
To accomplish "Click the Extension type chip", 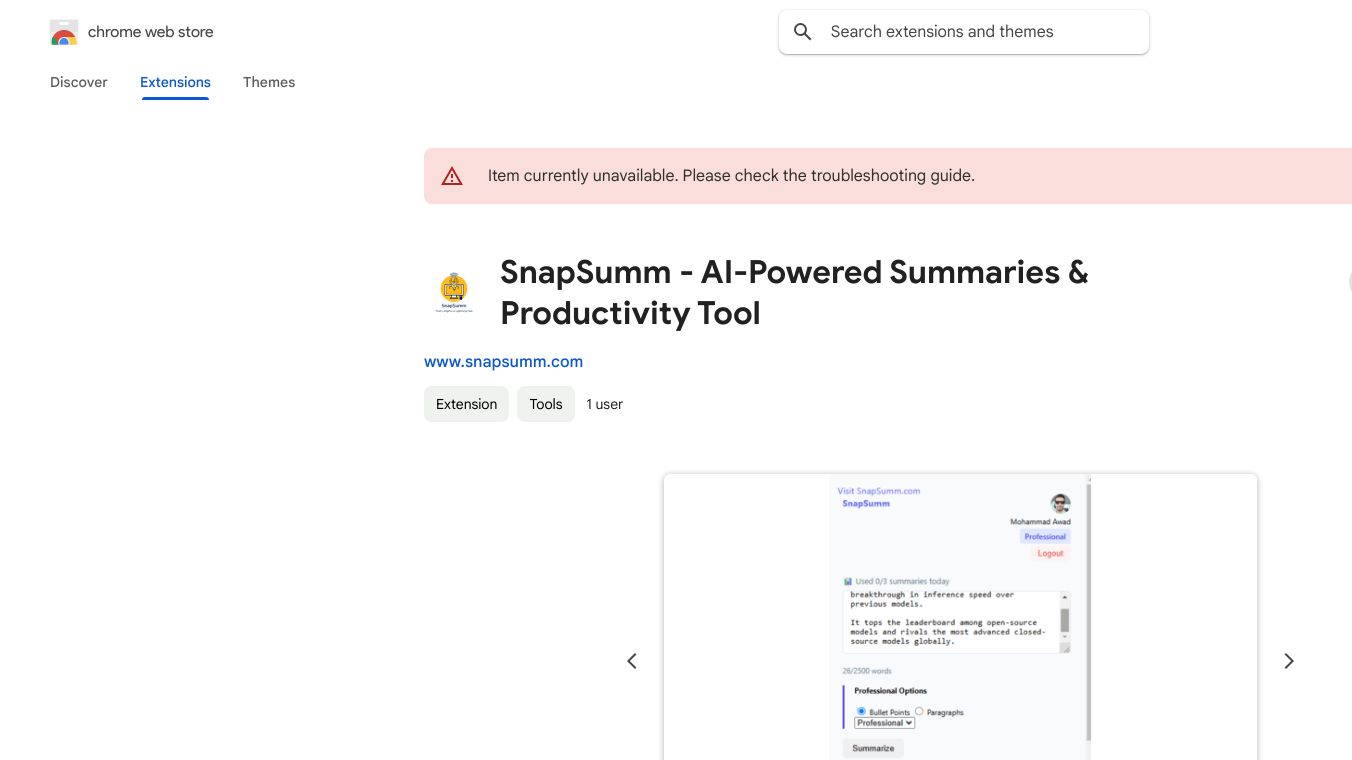I will (x=466, y=404).
